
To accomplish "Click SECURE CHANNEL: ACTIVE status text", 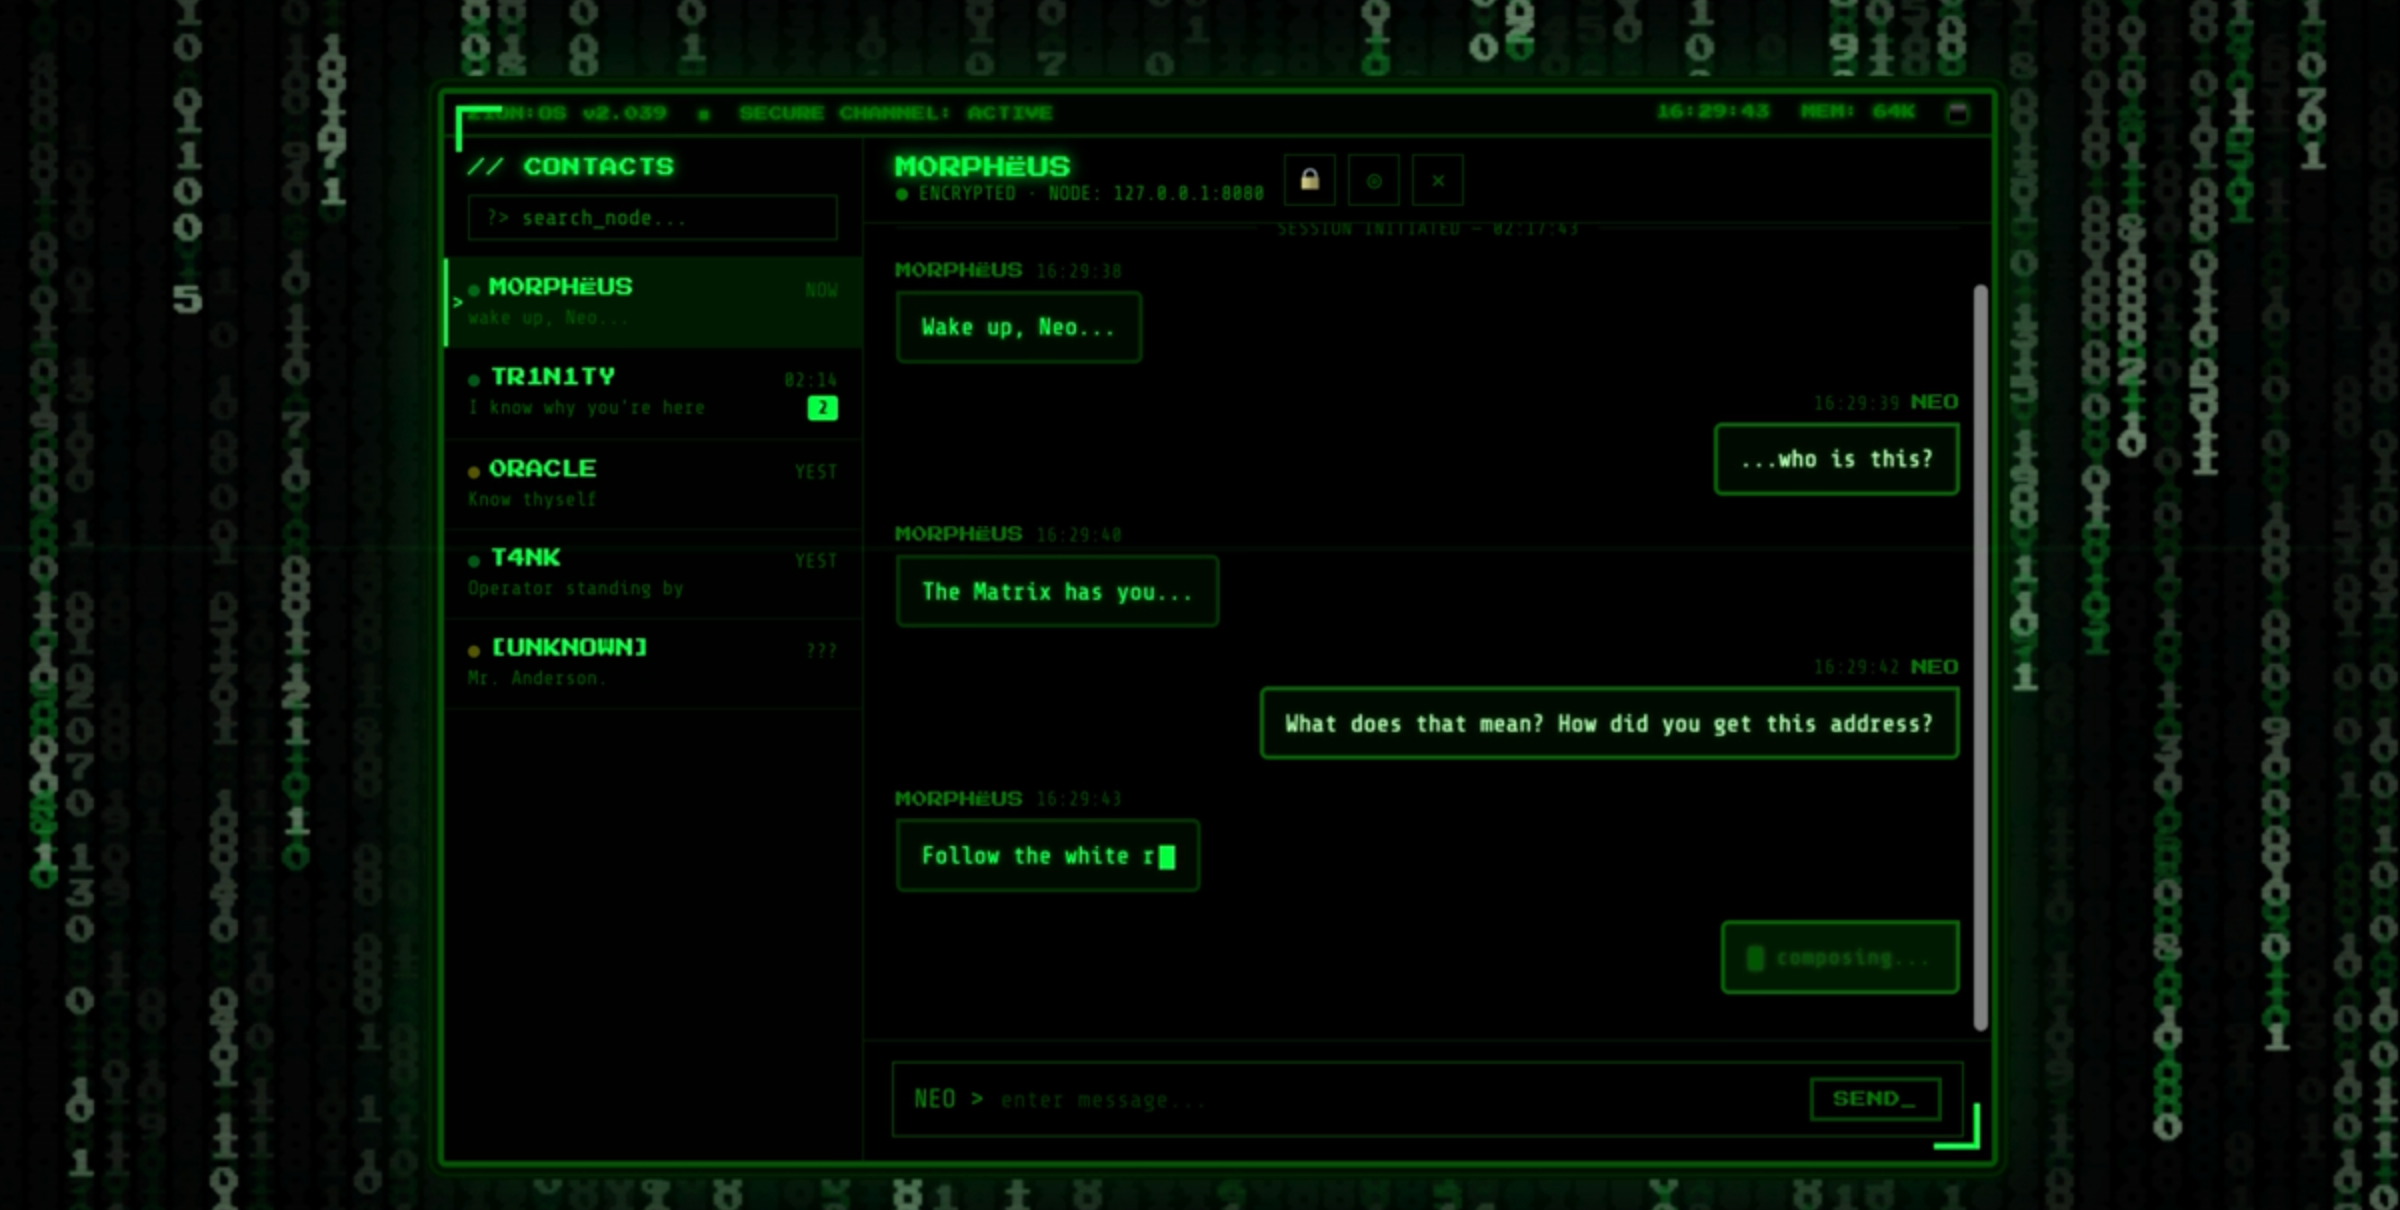I will [x=895, y=113].
